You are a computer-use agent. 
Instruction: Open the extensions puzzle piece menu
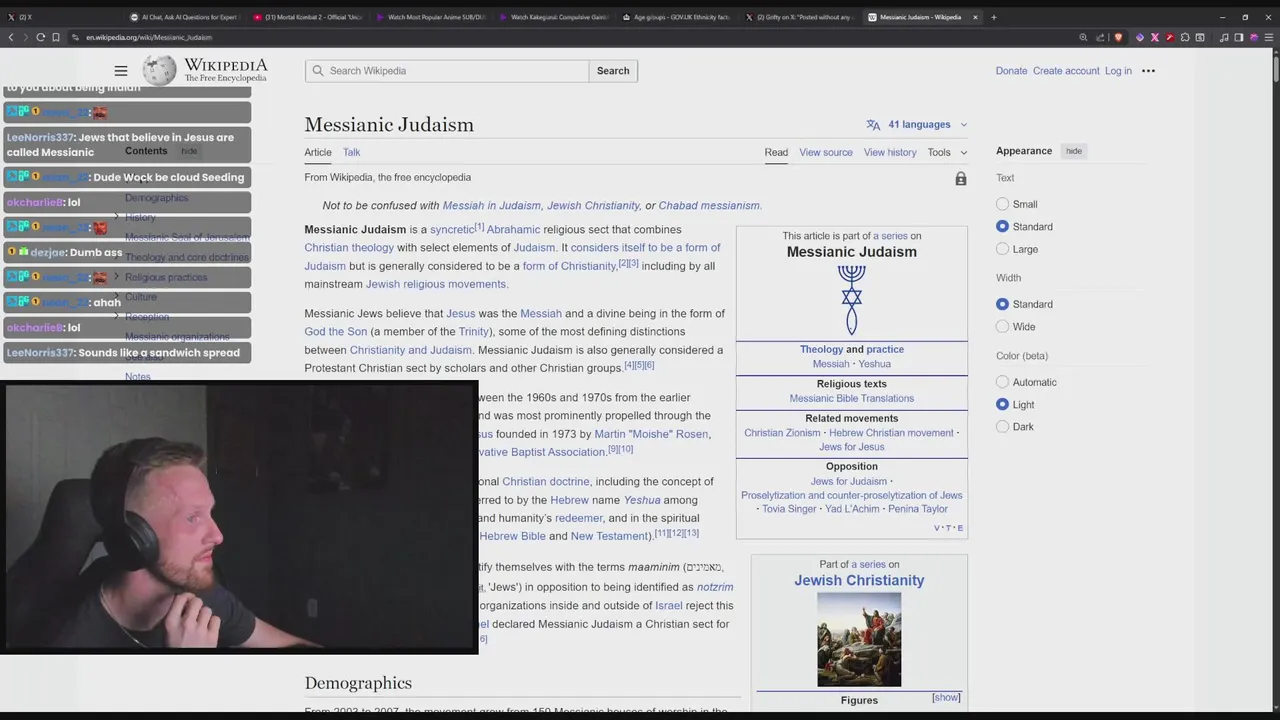(1185, 37)
